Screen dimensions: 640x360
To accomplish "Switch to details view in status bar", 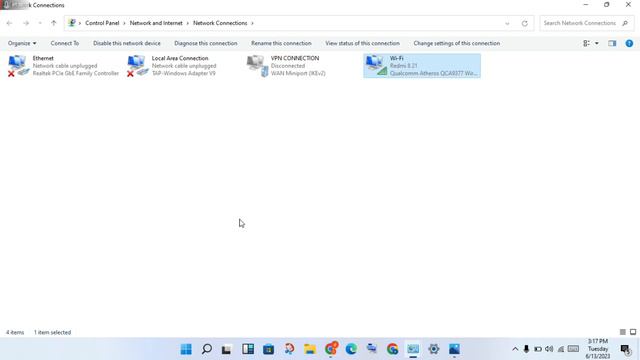I will point(622,332).
